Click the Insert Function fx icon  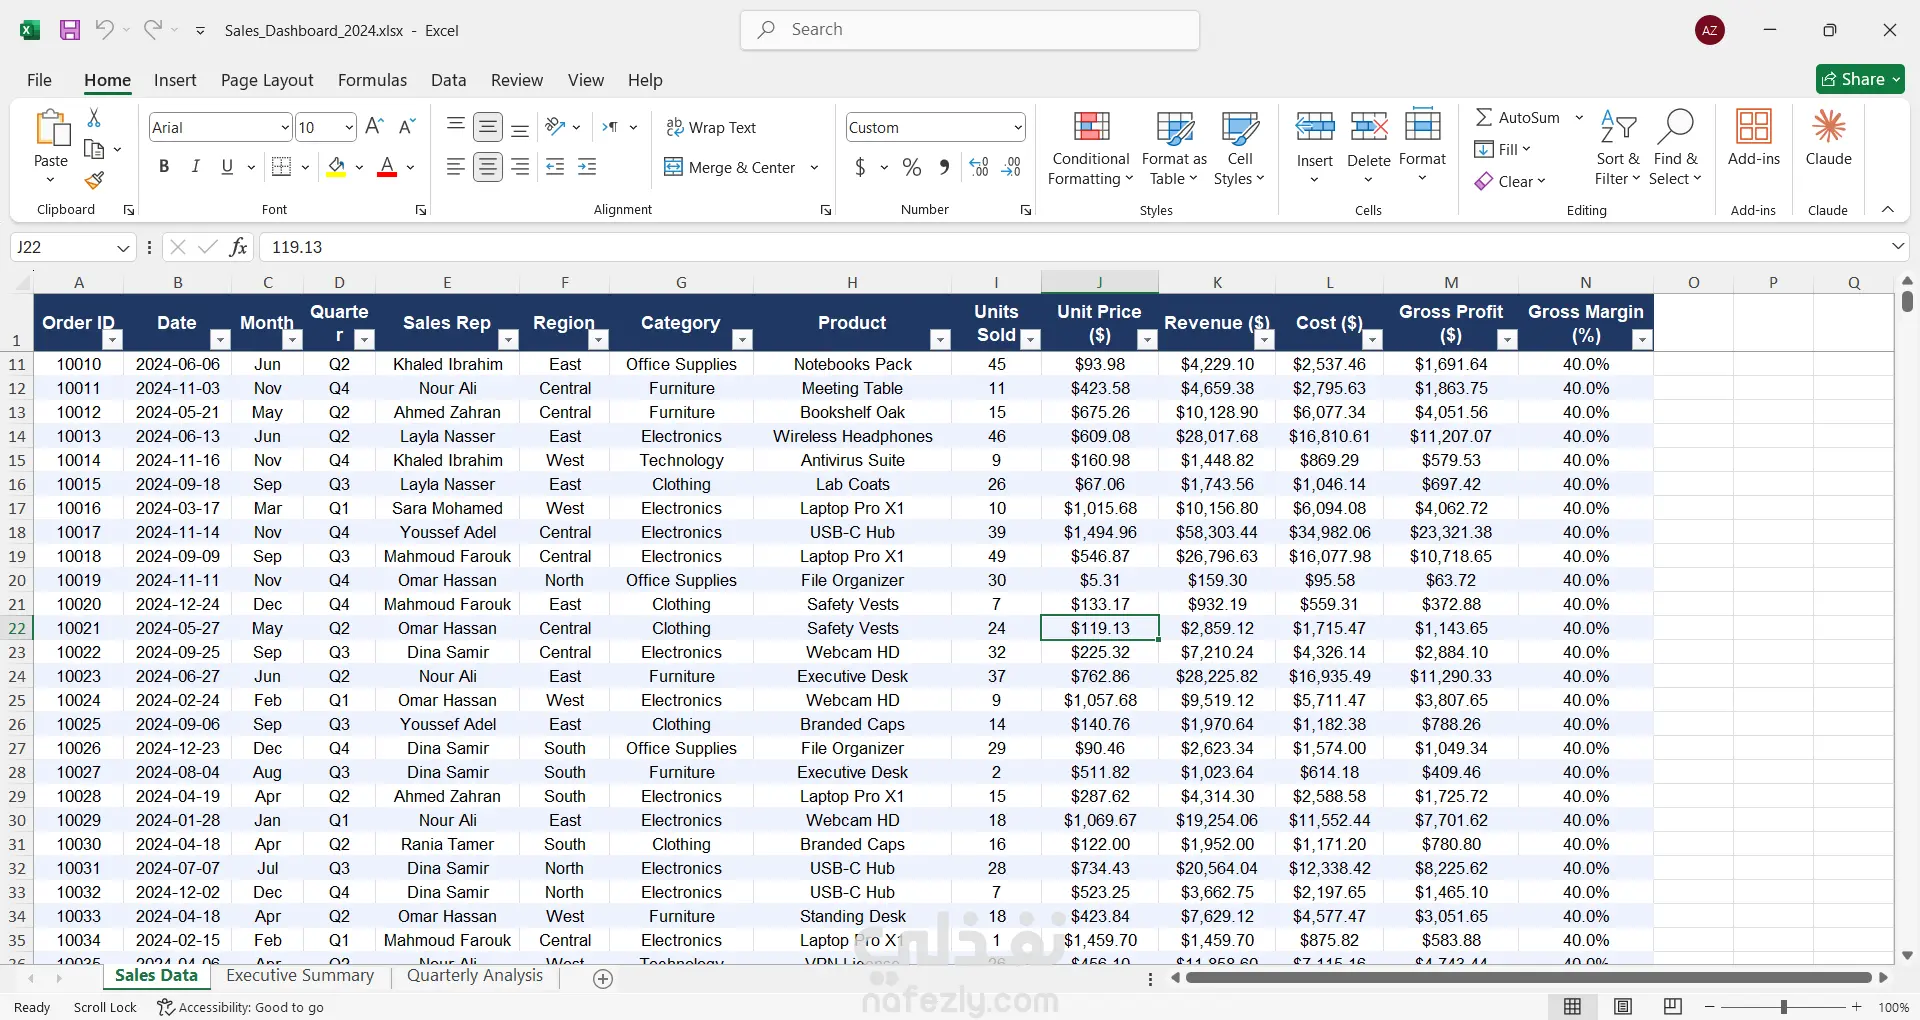(238, 247)
